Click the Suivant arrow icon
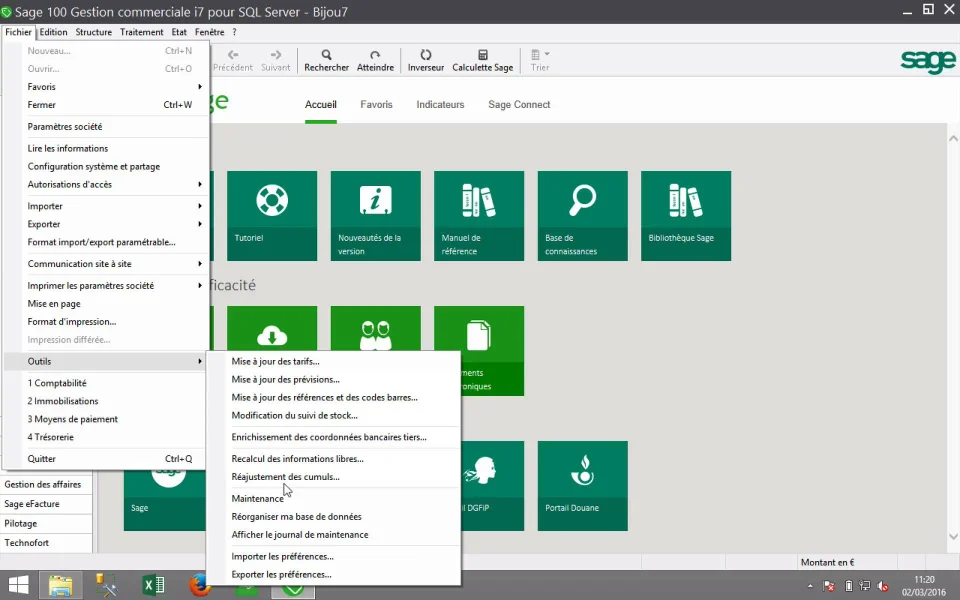 point(276,55)
